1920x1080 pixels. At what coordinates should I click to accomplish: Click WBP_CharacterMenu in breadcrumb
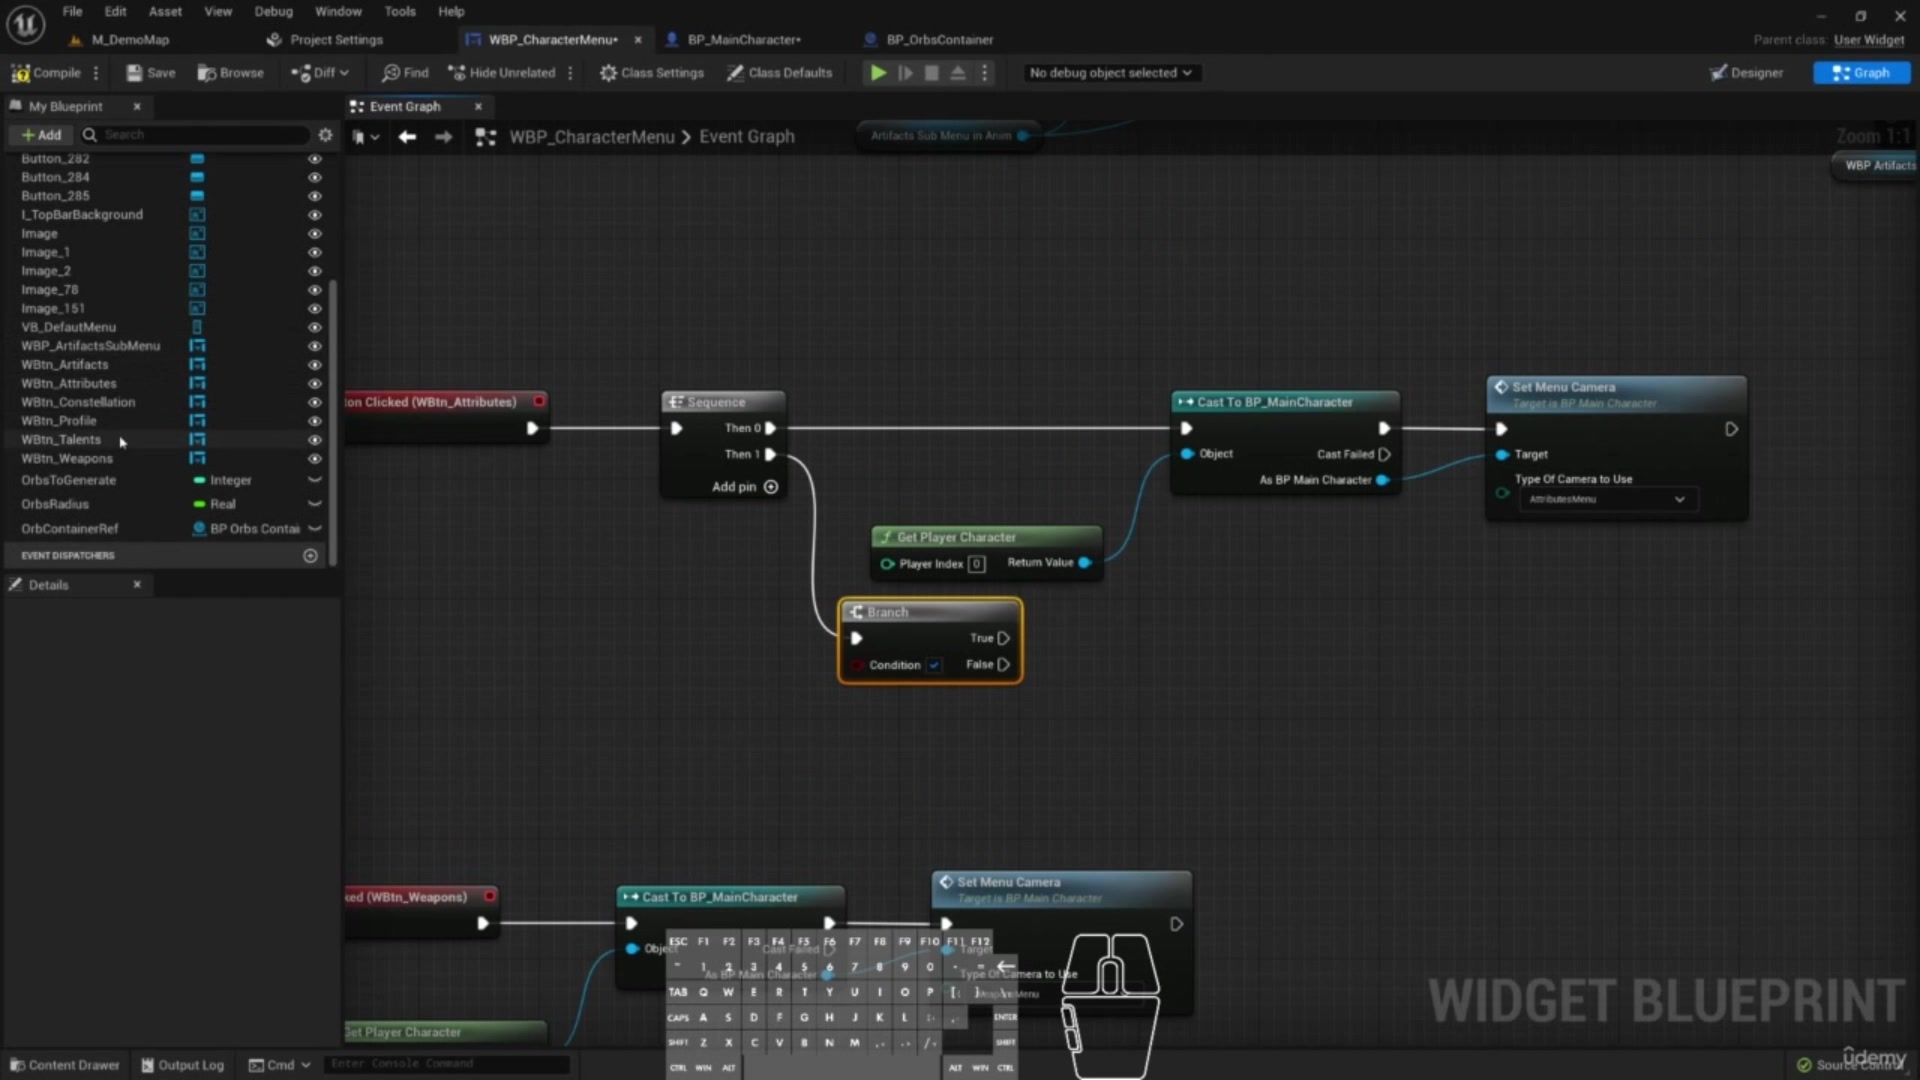(x=592, y=137)
